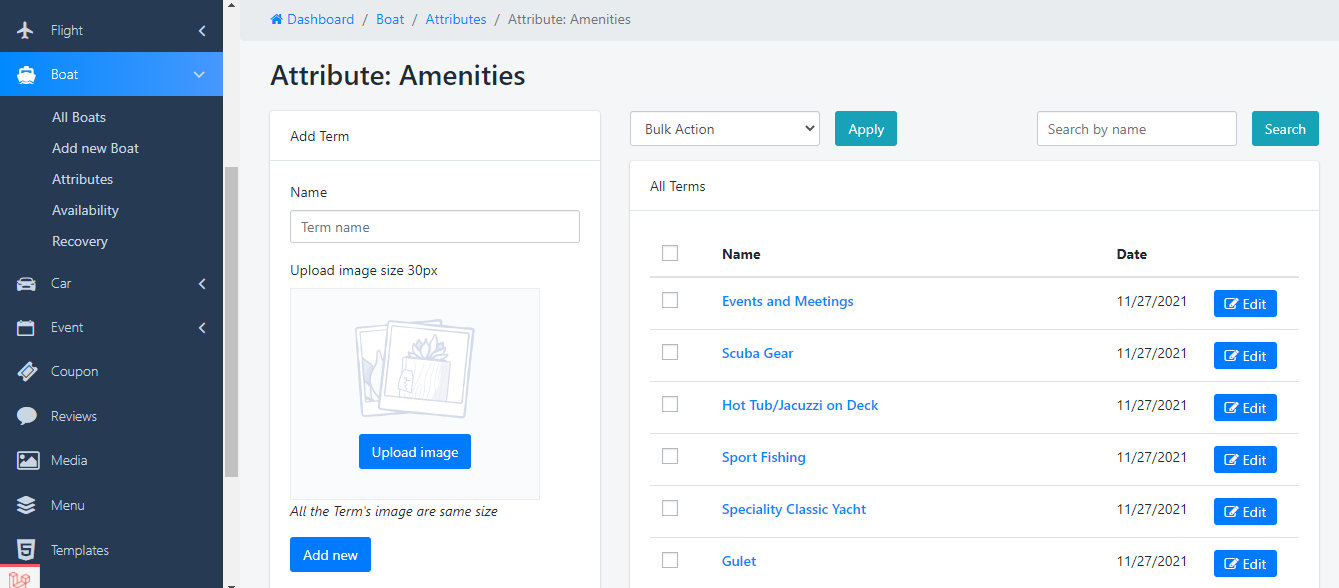
Task: Open the Bulk Action dropdown
Action: (x=724, y=129)
